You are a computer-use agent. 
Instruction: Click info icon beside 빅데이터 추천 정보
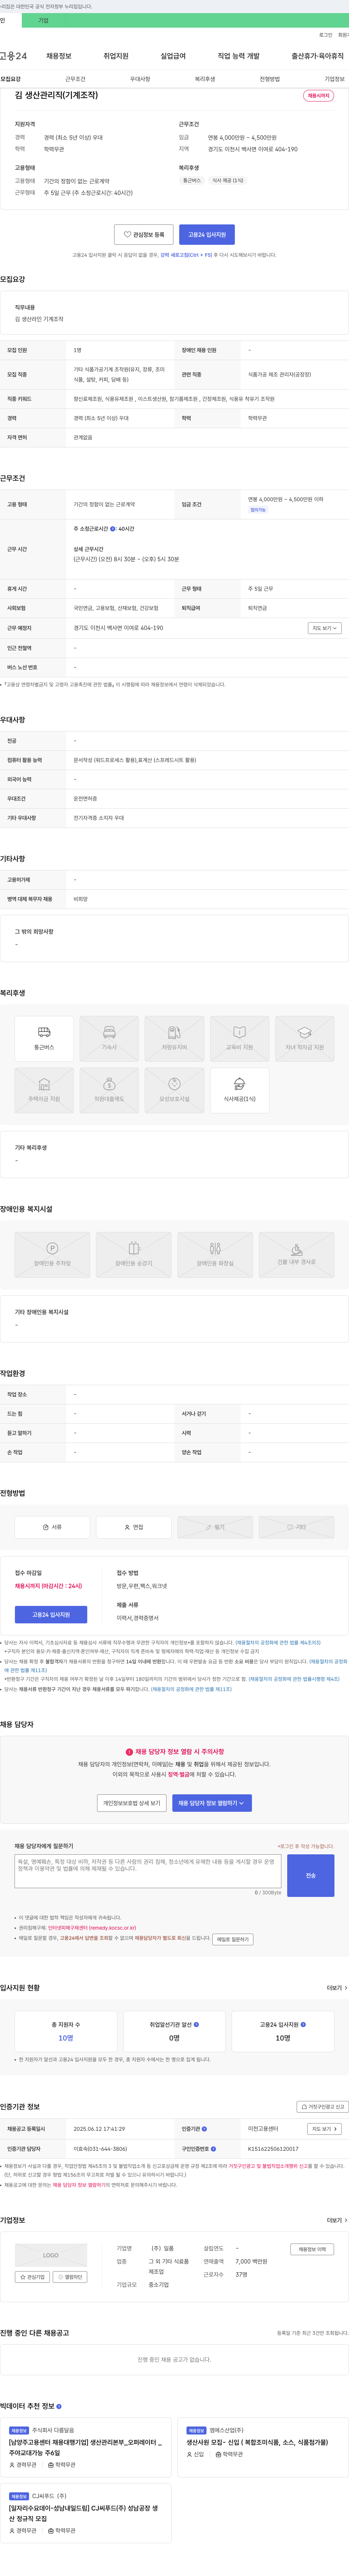[x=59, y=2406]
